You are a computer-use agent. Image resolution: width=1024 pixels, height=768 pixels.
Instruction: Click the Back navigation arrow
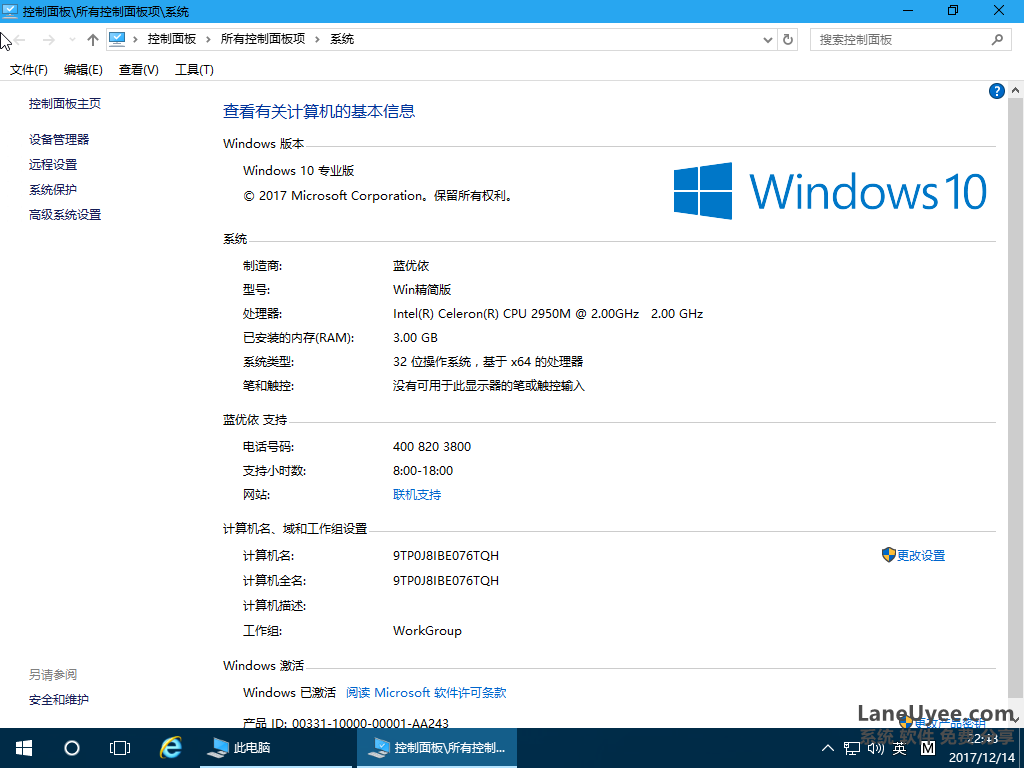tap(20, 40)
